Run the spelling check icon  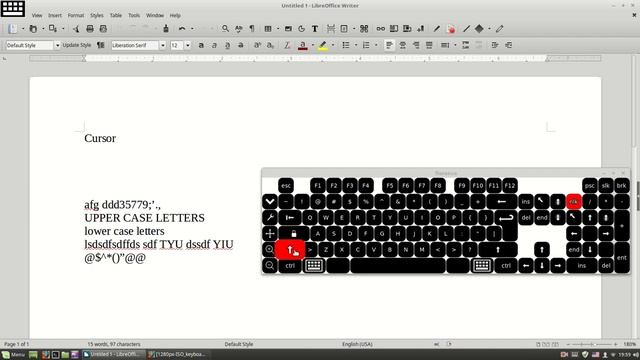(x=239, y=29)
